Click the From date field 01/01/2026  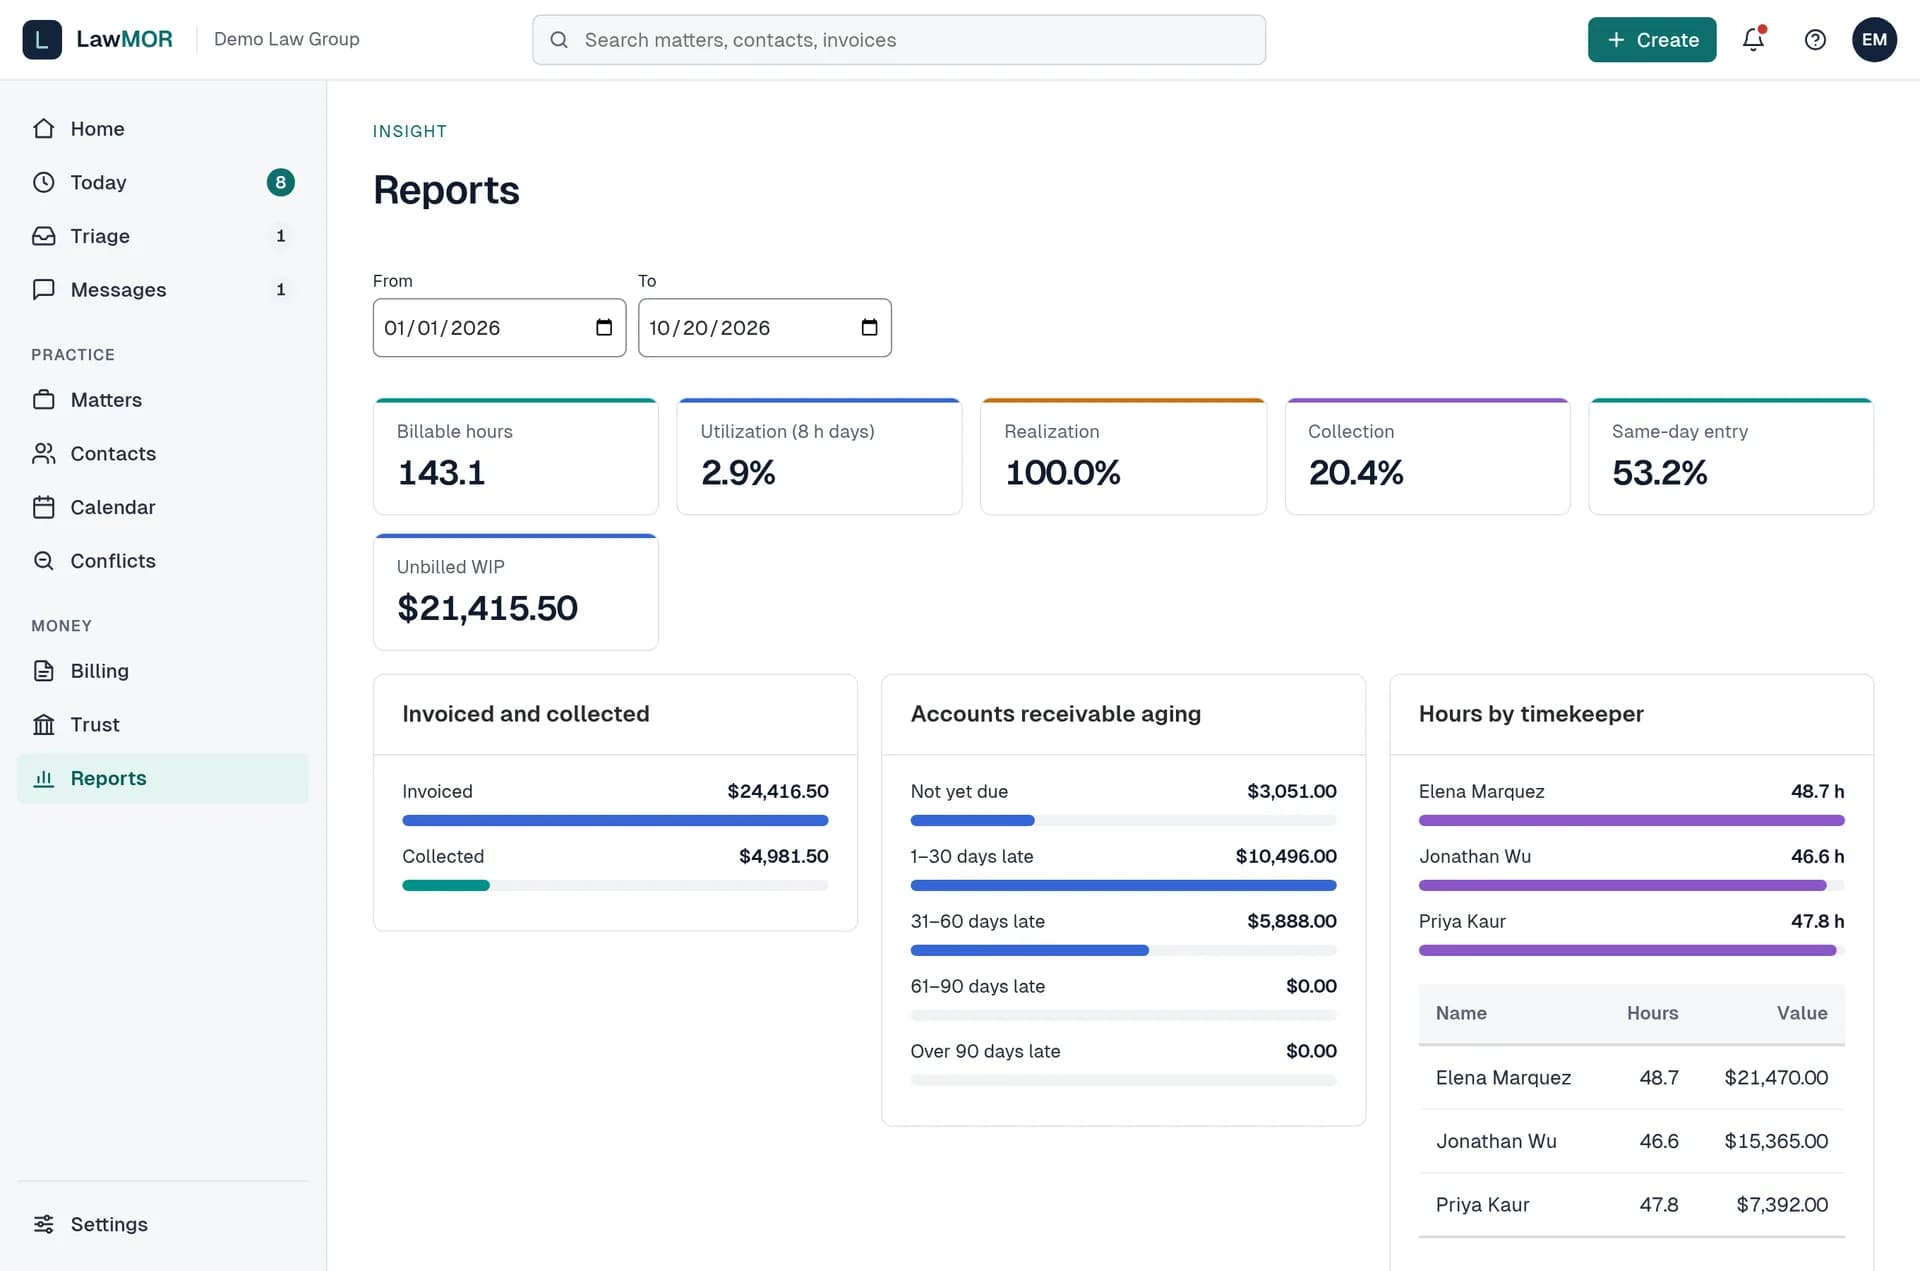pos(499,327)
